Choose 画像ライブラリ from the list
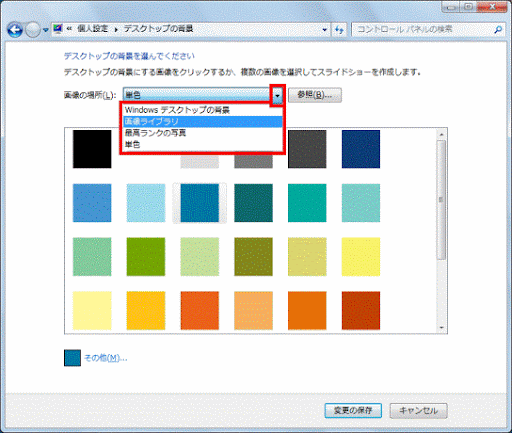The width and height of the screenshot is (512, 433). (202, 121)
